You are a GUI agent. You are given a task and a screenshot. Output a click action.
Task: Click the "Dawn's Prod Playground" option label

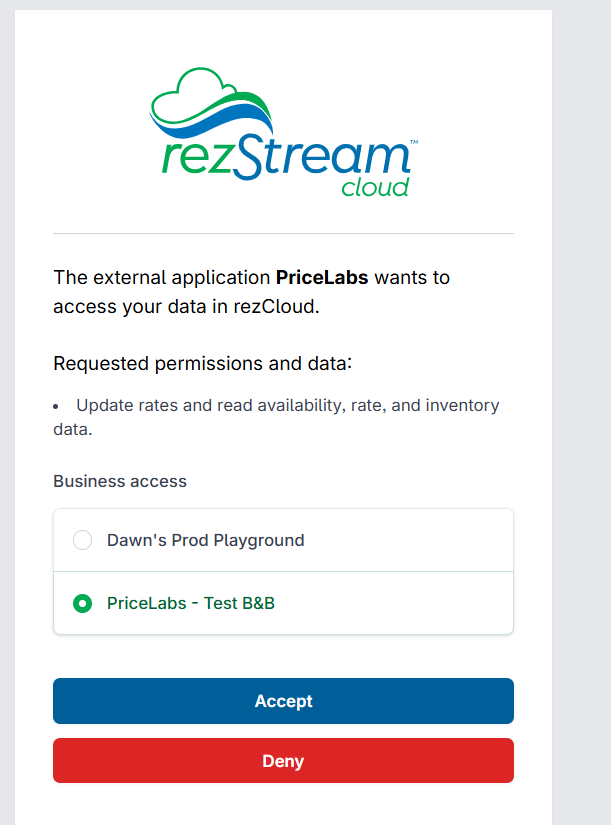pyautogui.click(x=205, y=540)
